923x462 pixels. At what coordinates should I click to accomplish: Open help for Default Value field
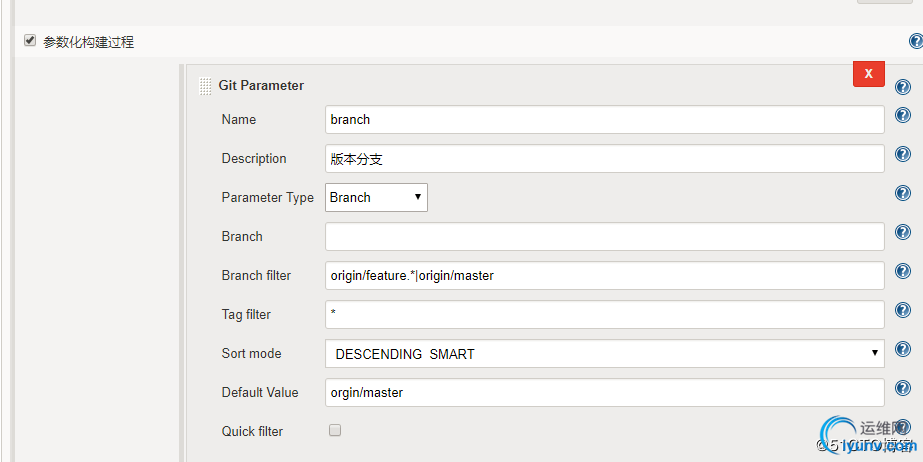click(x=902, y=389)
